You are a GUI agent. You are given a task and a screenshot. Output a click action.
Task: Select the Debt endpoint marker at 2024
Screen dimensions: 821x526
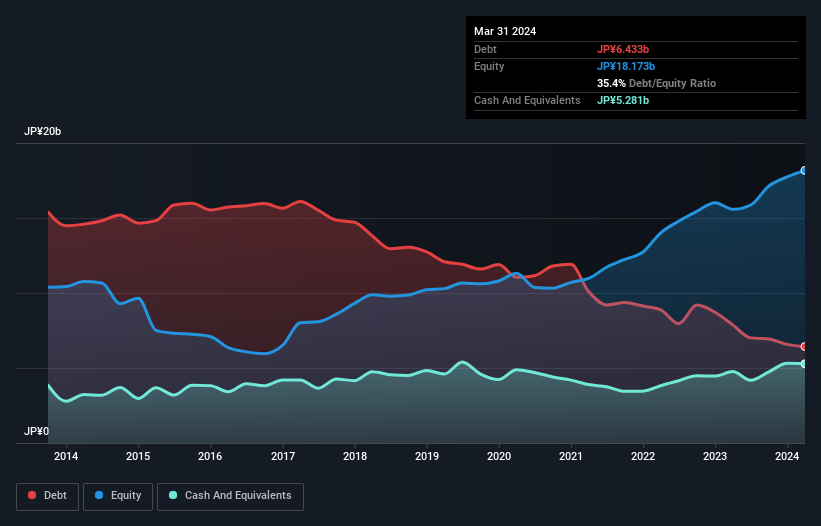[x=804, y=346]
